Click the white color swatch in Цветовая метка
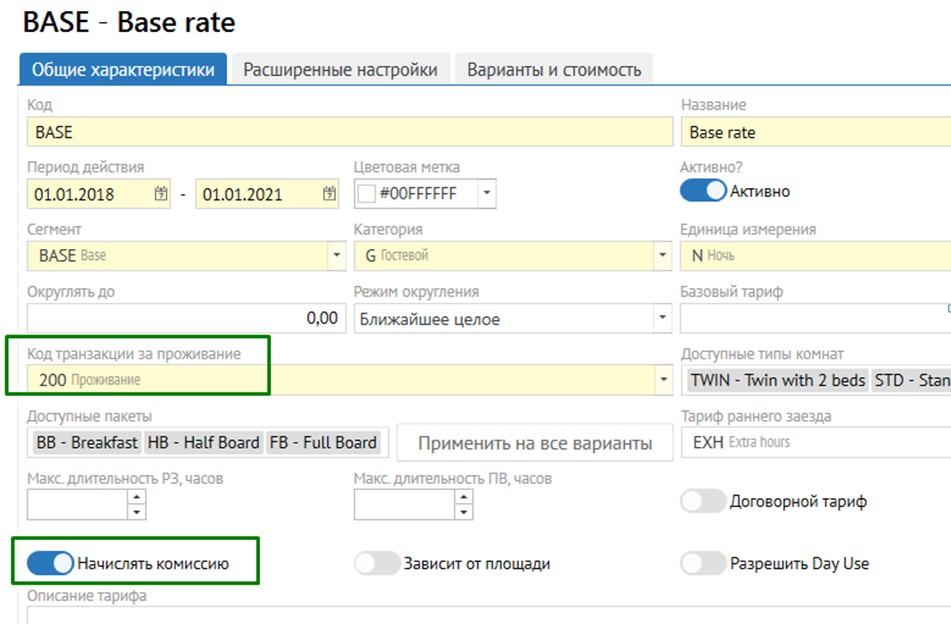 (x=366, y=194)
